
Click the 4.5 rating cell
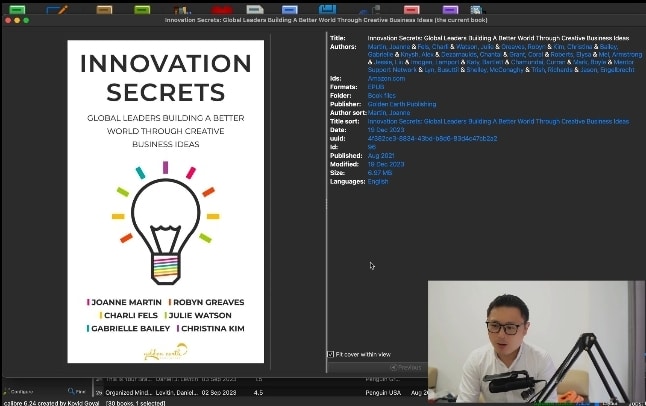(258, 393)
